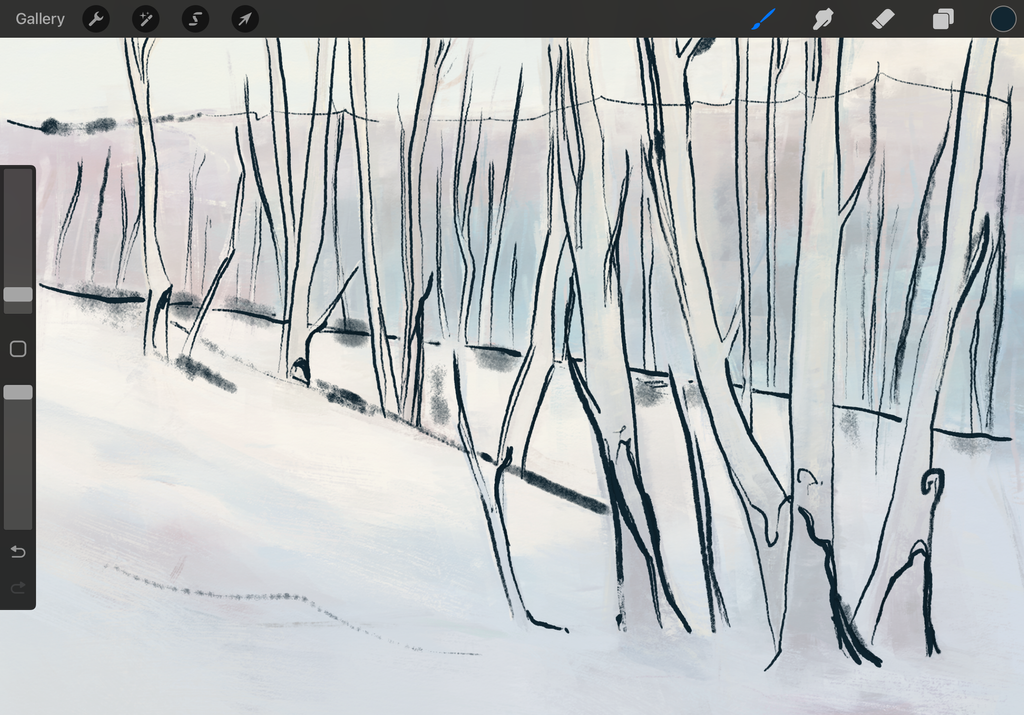Screen dimensions: 1024x715
Task: Select the Transform arrow tool
Action: coord(244,18)
